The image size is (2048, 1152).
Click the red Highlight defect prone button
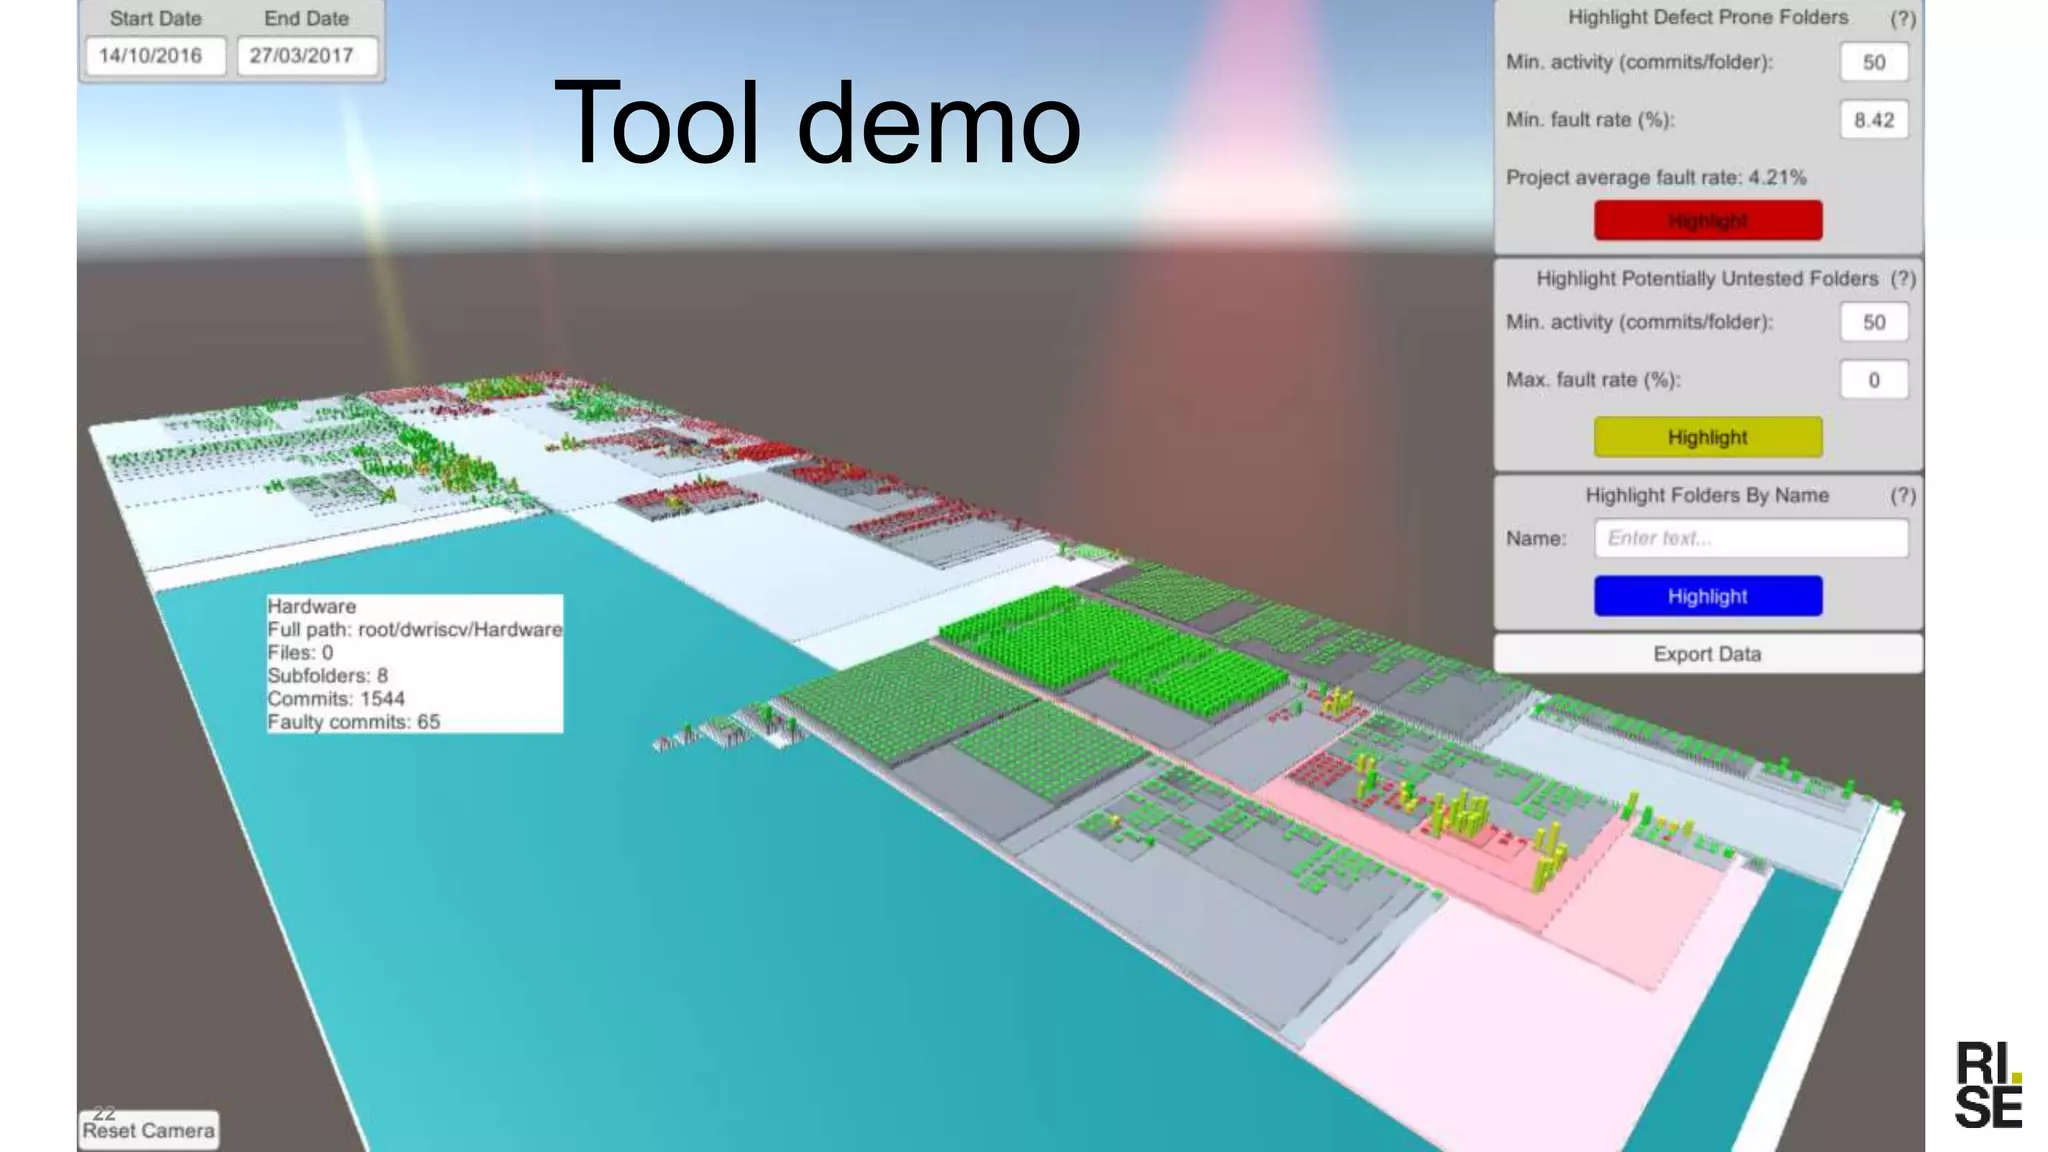(x=1708, y=221)
